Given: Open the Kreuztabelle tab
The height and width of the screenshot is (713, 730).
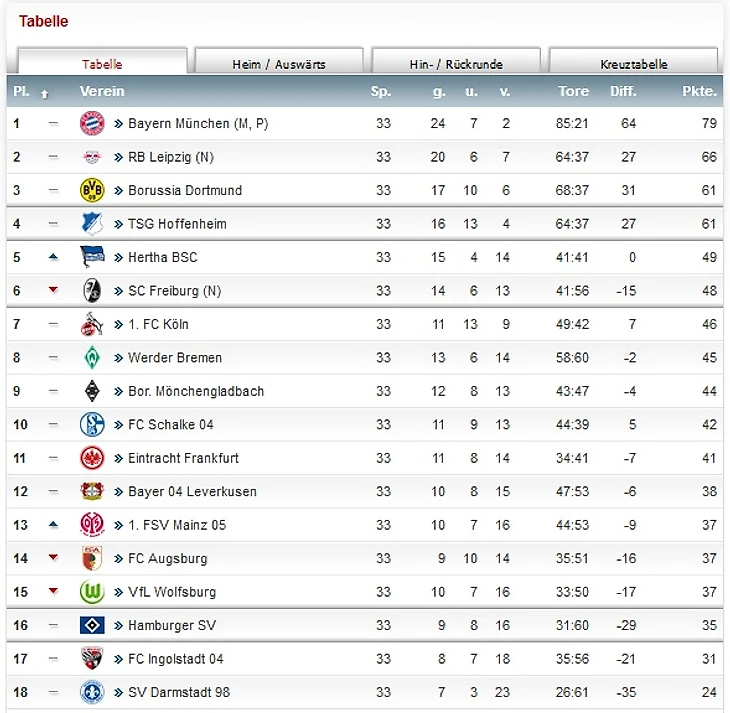Looking at the screenshot, I should point(634,63).
